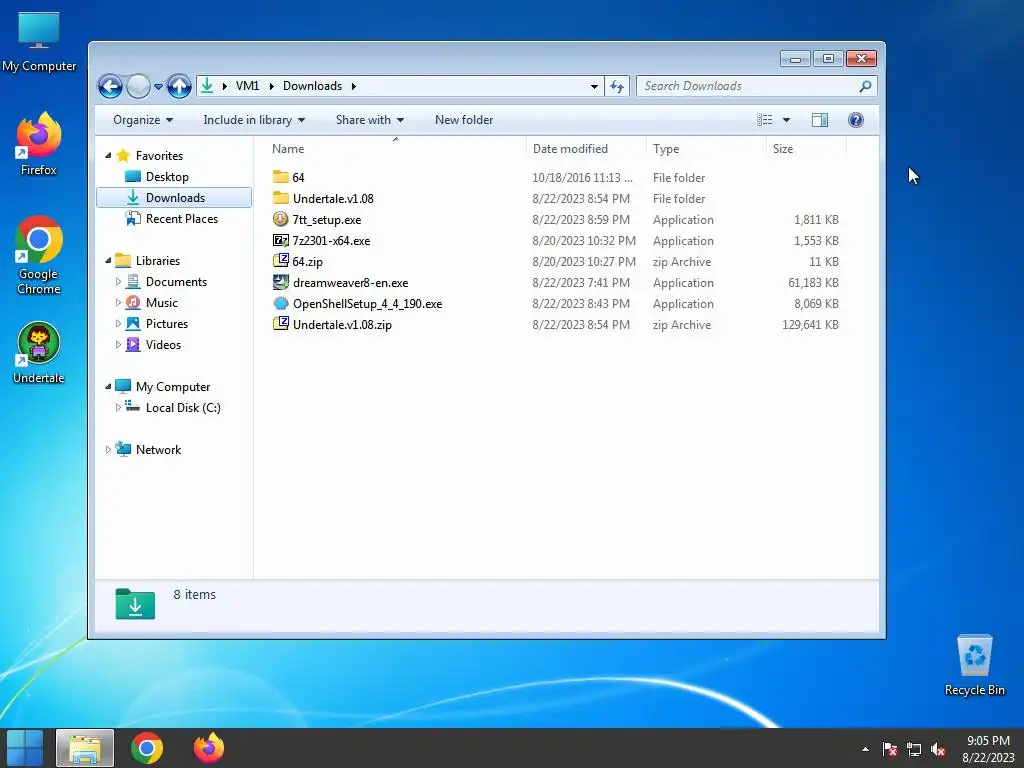Select Local Disk (C:)
This screenshot has height=768, width=1024.
183,408
